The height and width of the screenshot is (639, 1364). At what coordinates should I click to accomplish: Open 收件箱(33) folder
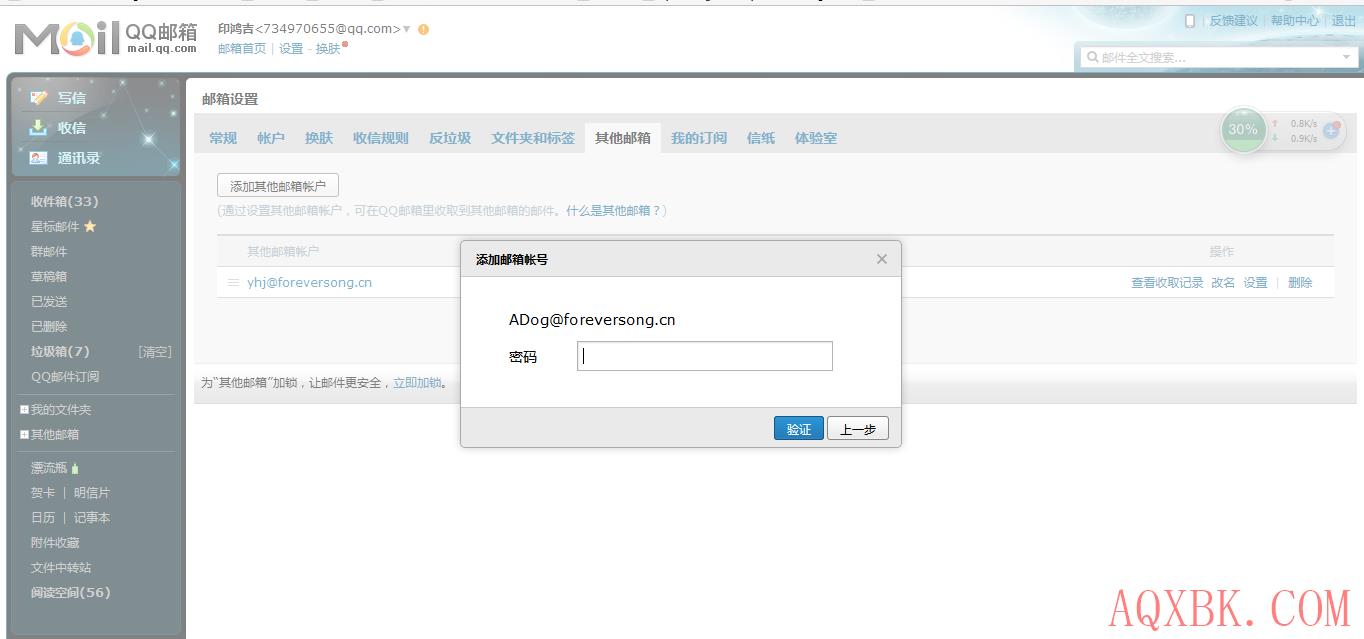pyautogui.click(x=65, y=201)
